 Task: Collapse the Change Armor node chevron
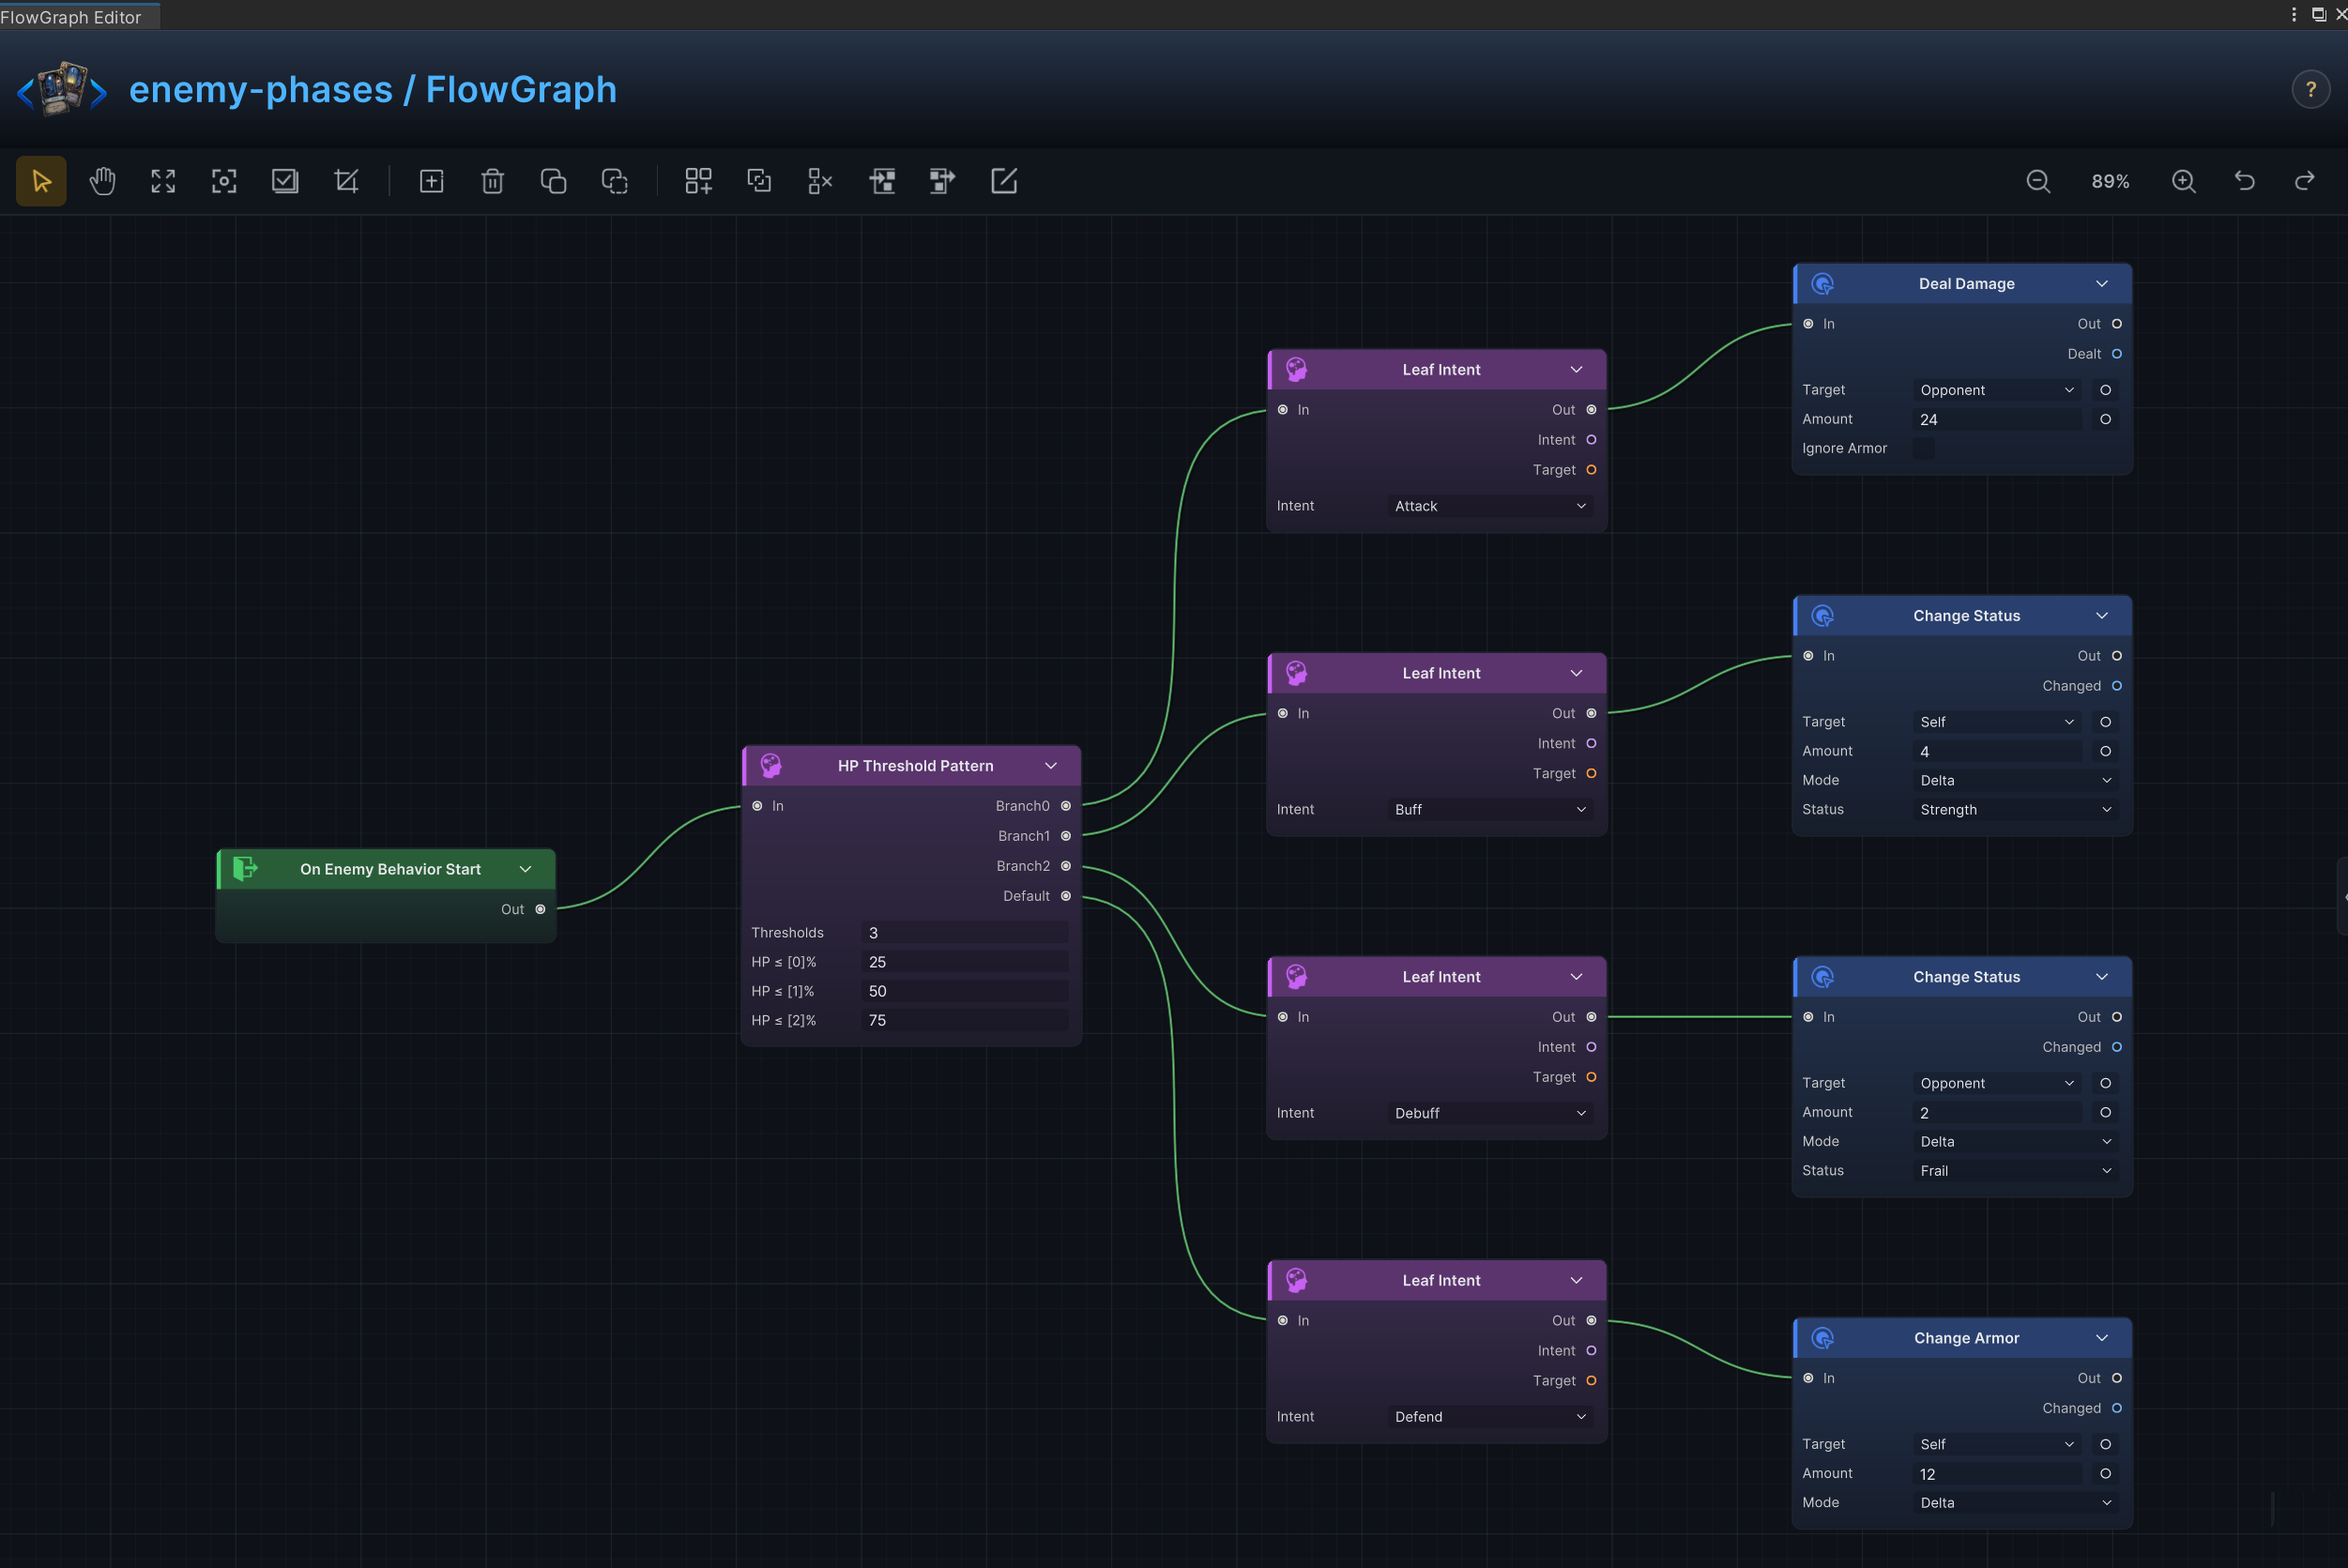[2101, 1338]
